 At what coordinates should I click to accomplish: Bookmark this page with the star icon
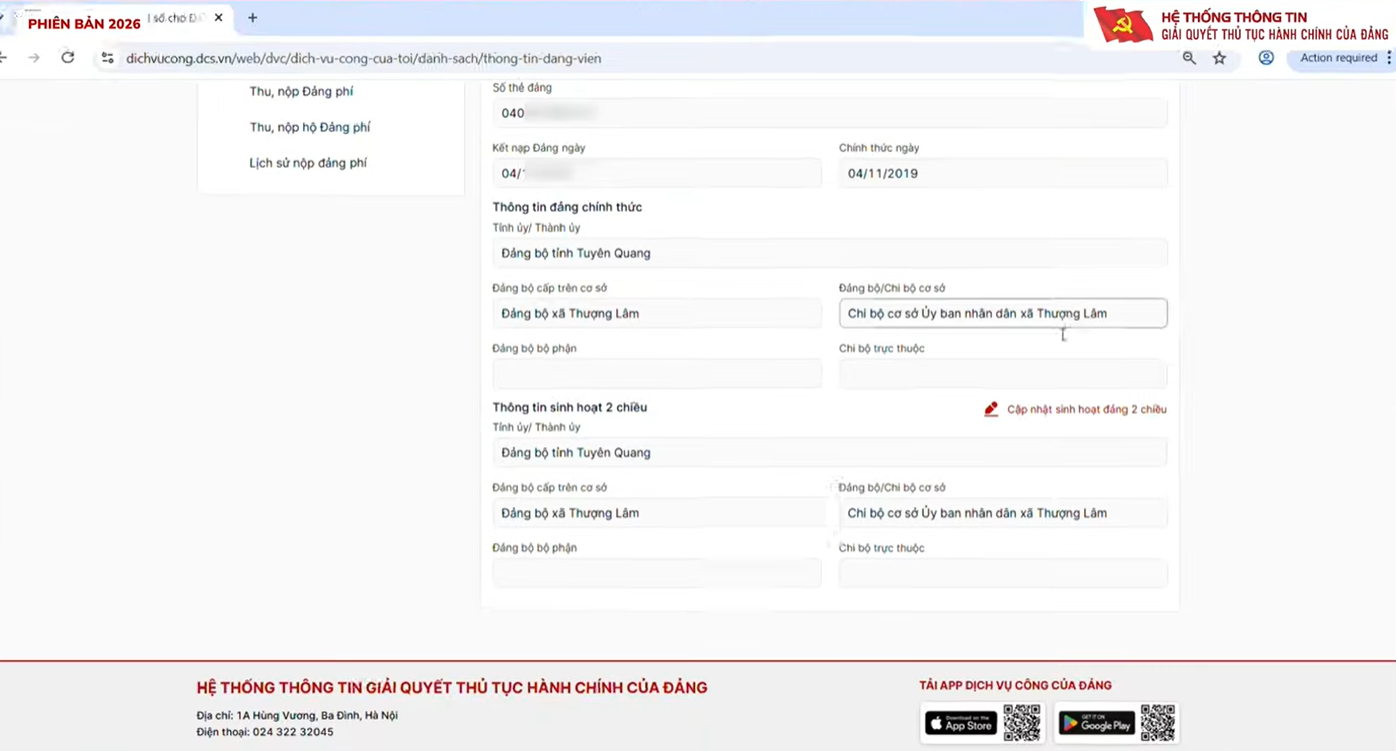[1219, 58]
